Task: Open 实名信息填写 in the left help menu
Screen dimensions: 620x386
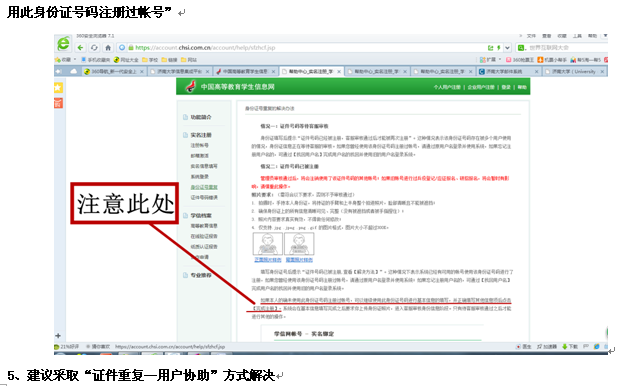Action: point(204,166)
